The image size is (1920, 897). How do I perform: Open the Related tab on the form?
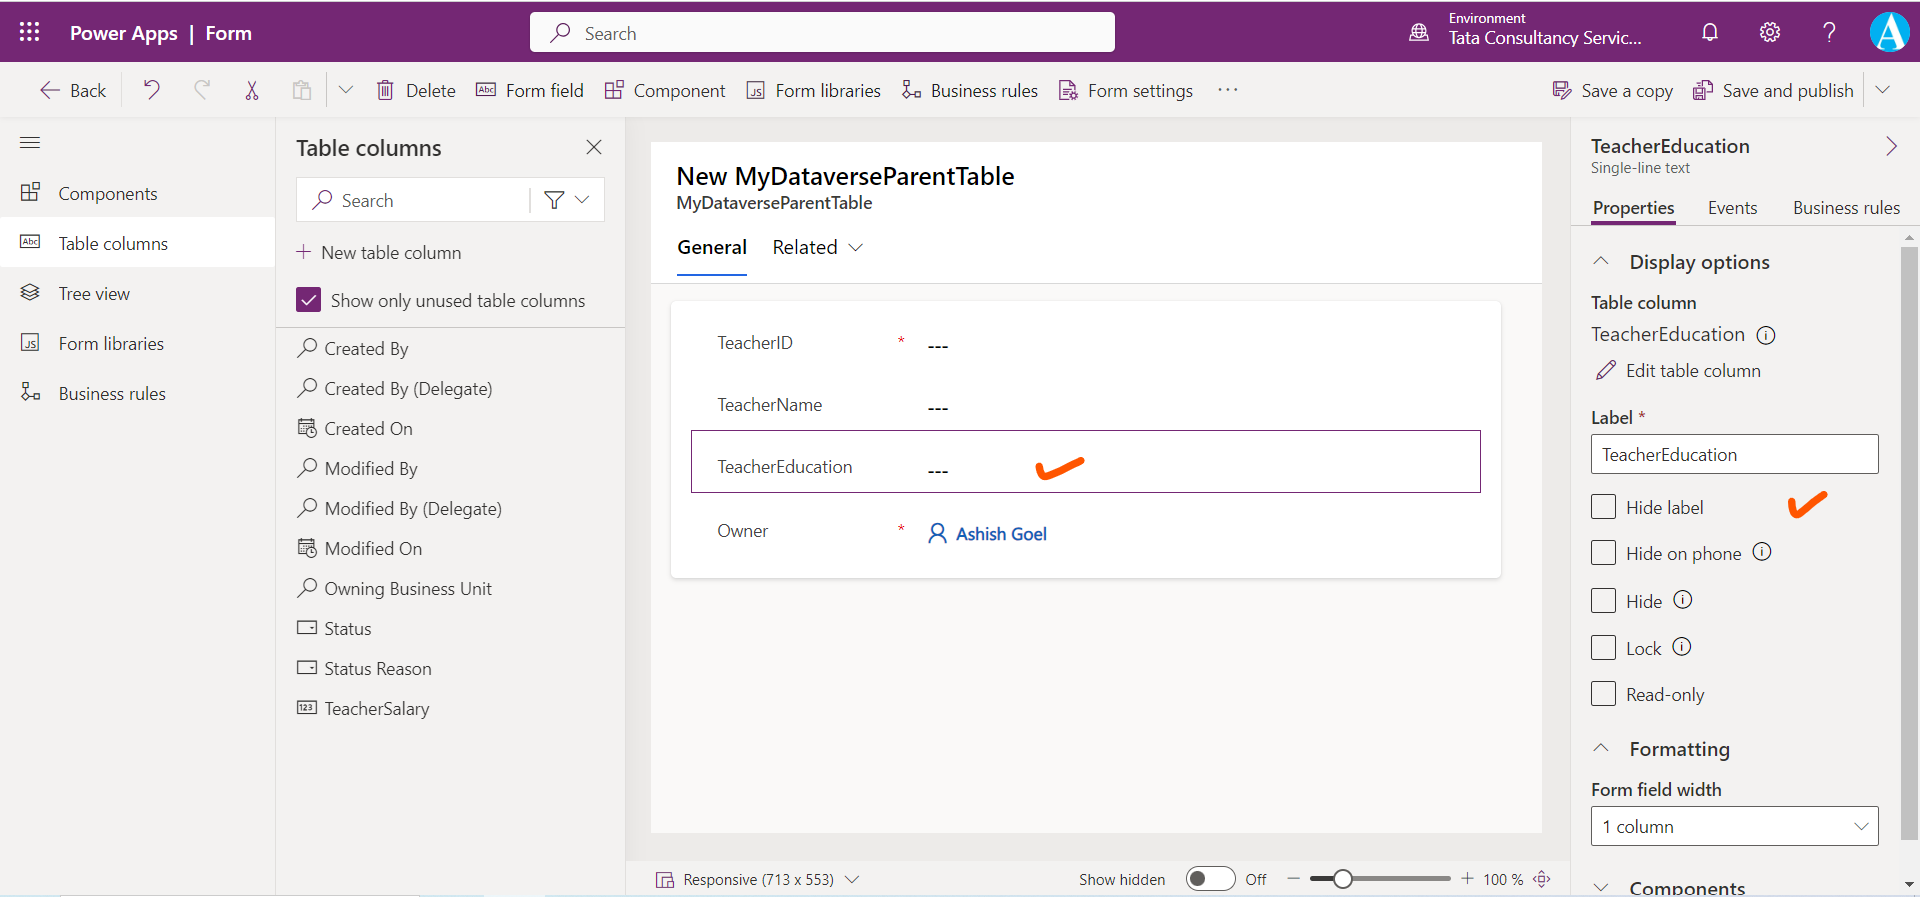[816, 247]
